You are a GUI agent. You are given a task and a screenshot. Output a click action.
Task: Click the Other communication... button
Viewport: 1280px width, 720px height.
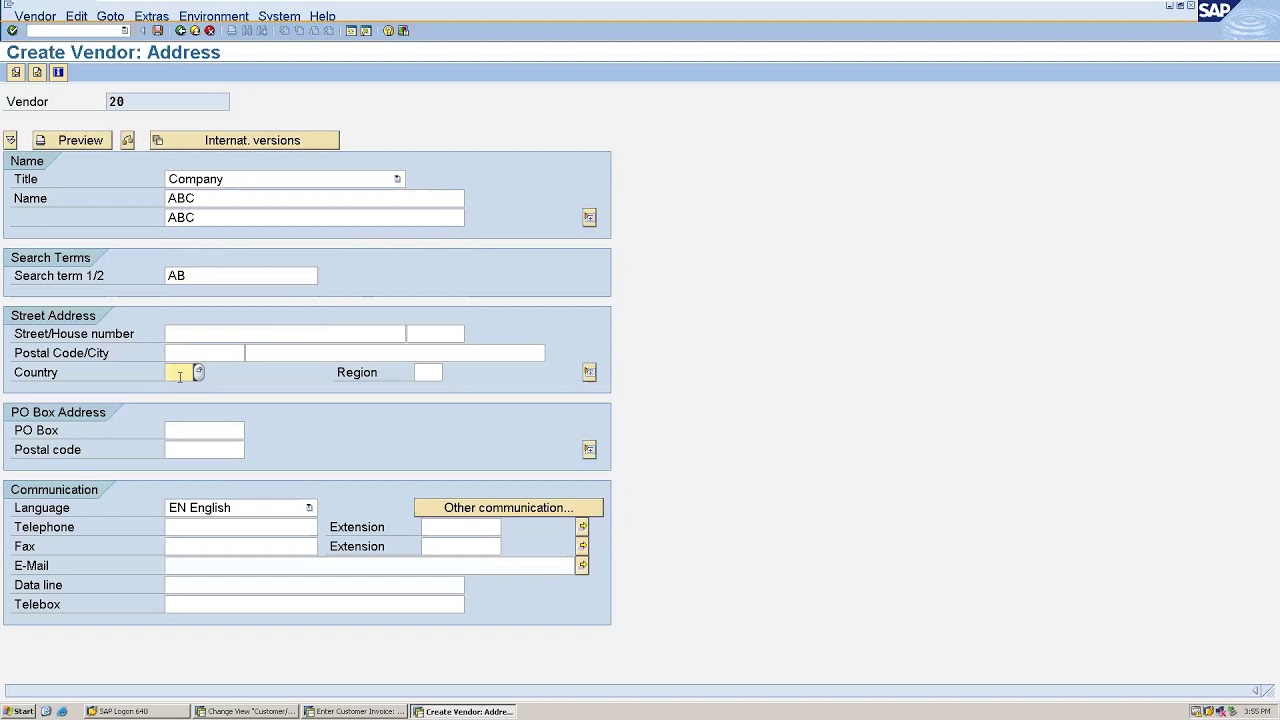(508, 508)
